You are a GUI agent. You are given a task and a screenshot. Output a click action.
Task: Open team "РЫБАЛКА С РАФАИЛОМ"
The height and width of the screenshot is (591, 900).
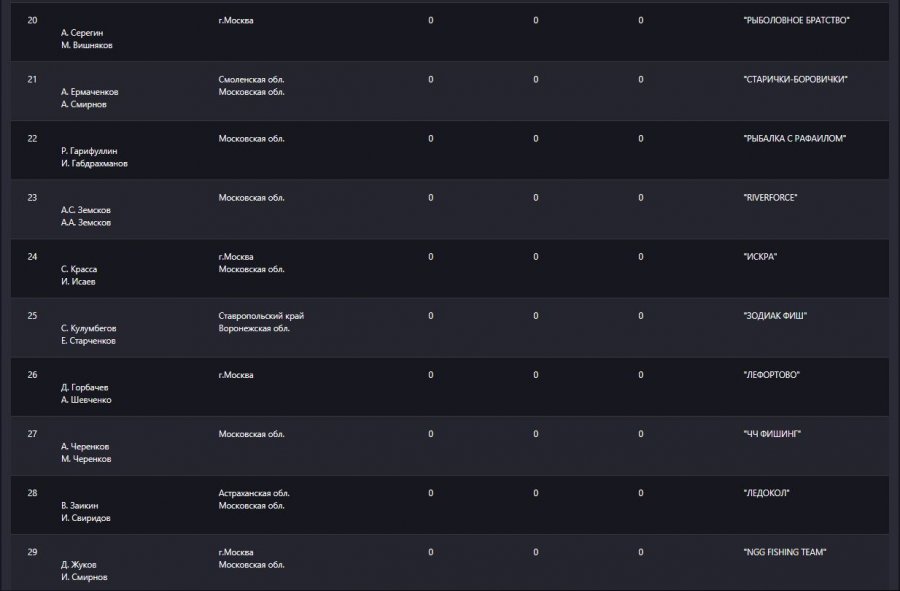click(794, 138)
